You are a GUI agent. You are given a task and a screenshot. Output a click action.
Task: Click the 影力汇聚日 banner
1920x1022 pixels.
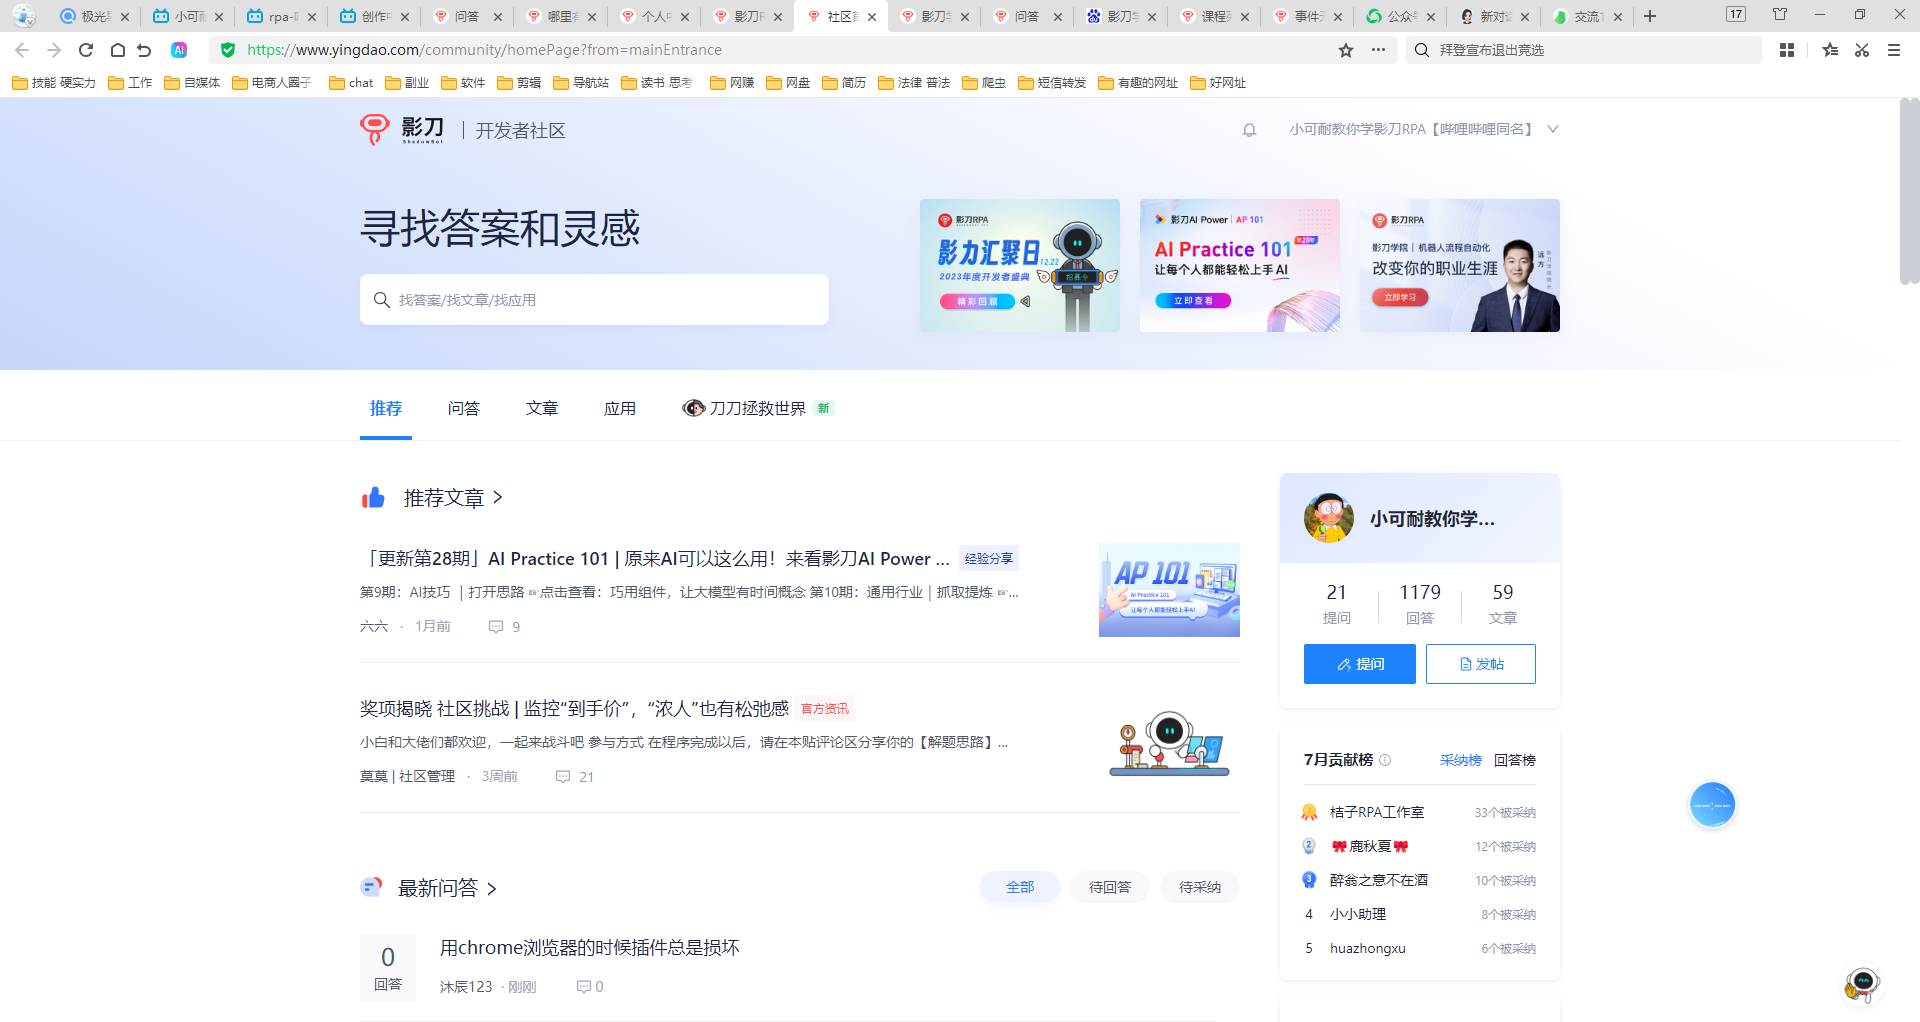pyautogui.click(x=1020, y=265)
